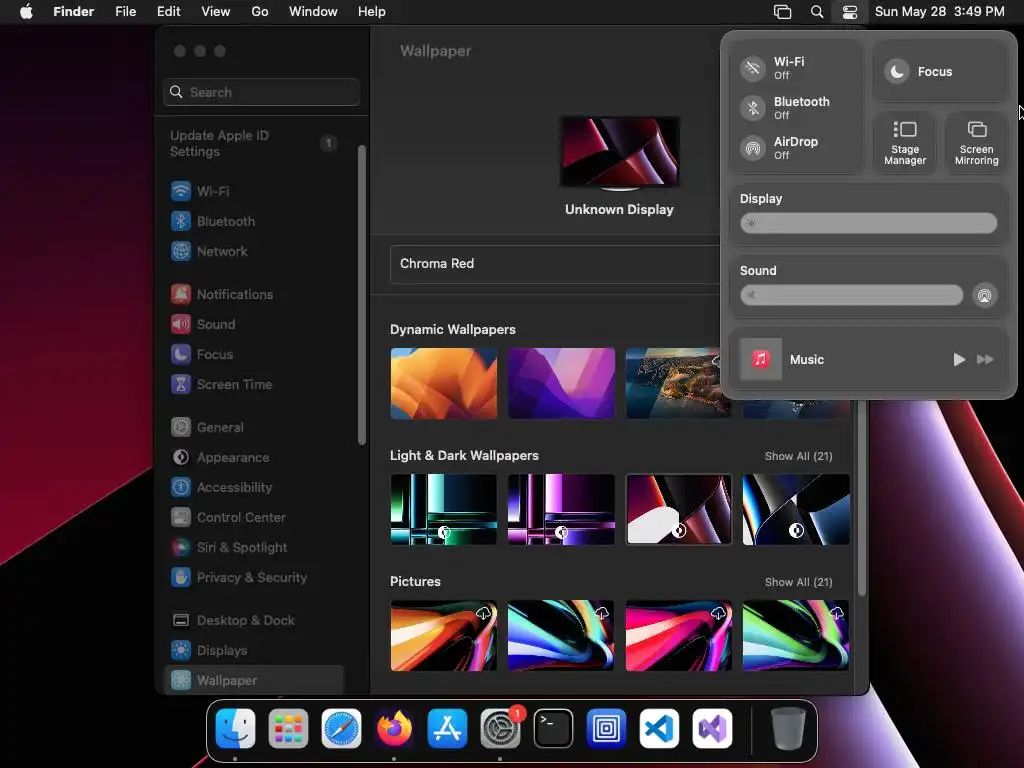The width and height of the screenshot is (1024, 768).
Task: Open Privacy & Security settings
Action: pos(253,578)
